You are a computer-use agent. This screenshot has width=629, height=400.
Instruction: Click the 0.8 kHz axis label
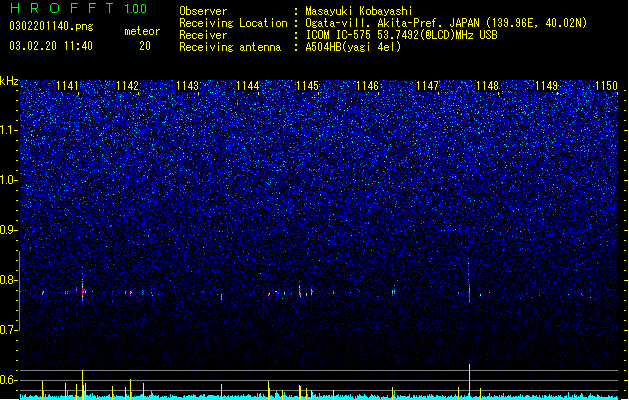point(9,280)
